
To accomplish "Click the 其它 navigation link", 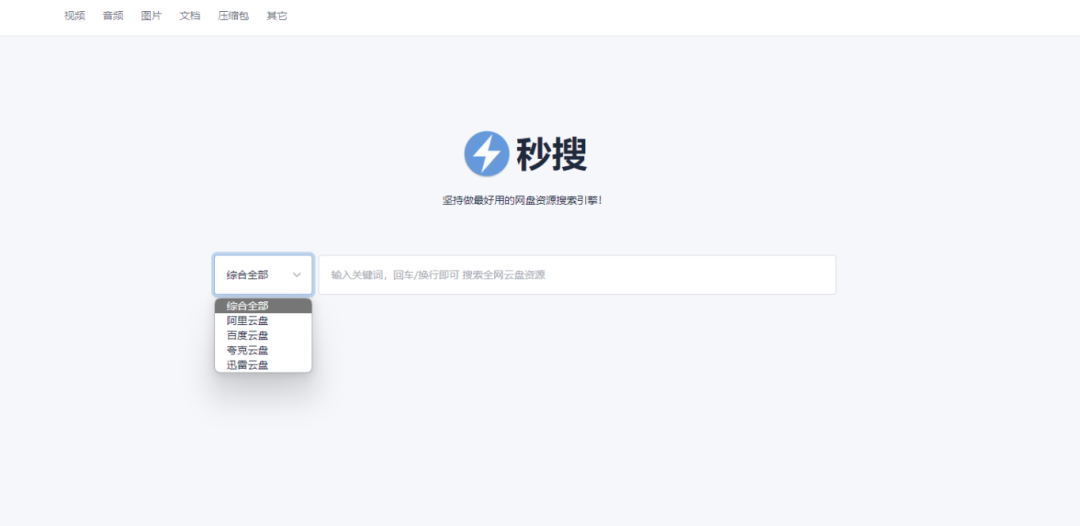I will [x=277, y=16].
